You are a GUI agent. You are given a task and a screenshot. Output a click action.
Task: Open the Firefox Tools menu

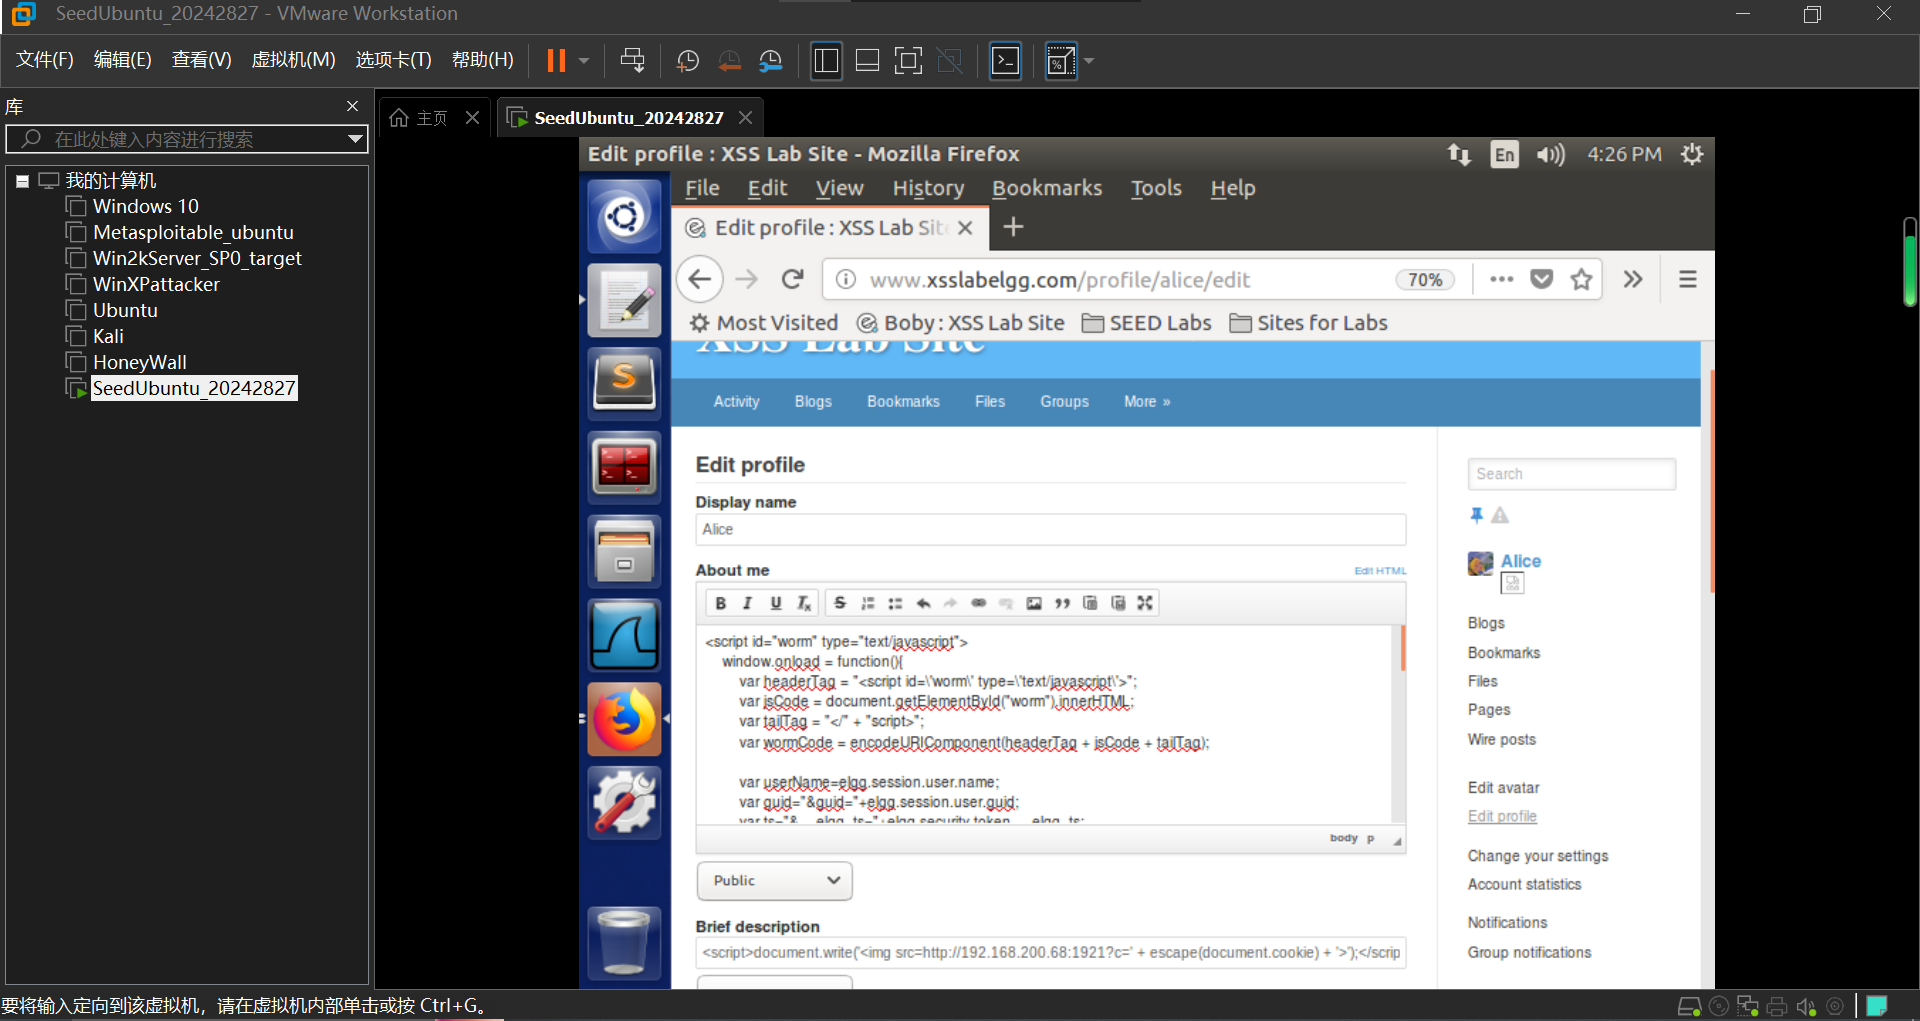(x=1156, y=188)
